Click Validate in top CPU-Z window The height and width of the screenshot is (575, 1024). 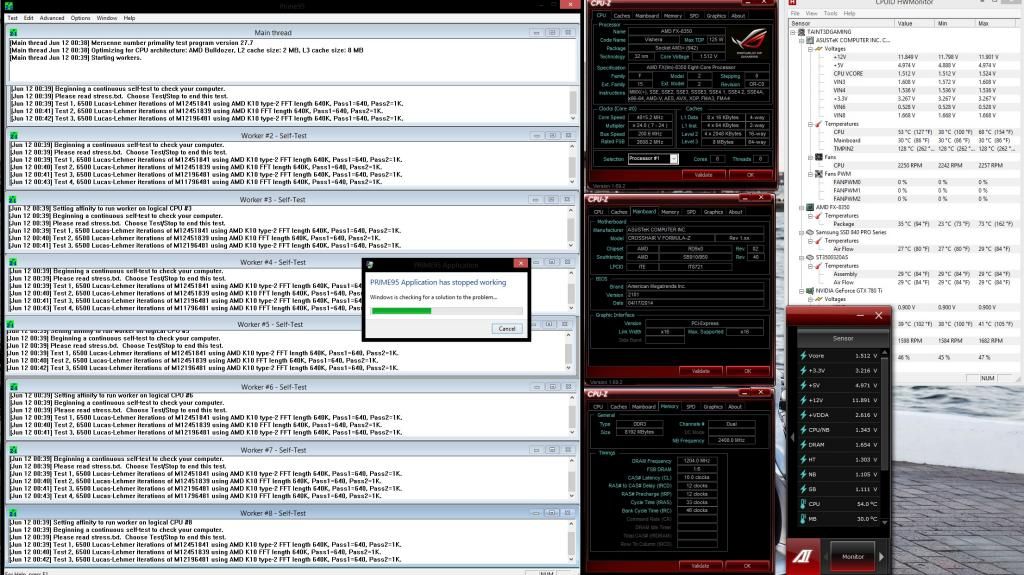tap(703, 175)
